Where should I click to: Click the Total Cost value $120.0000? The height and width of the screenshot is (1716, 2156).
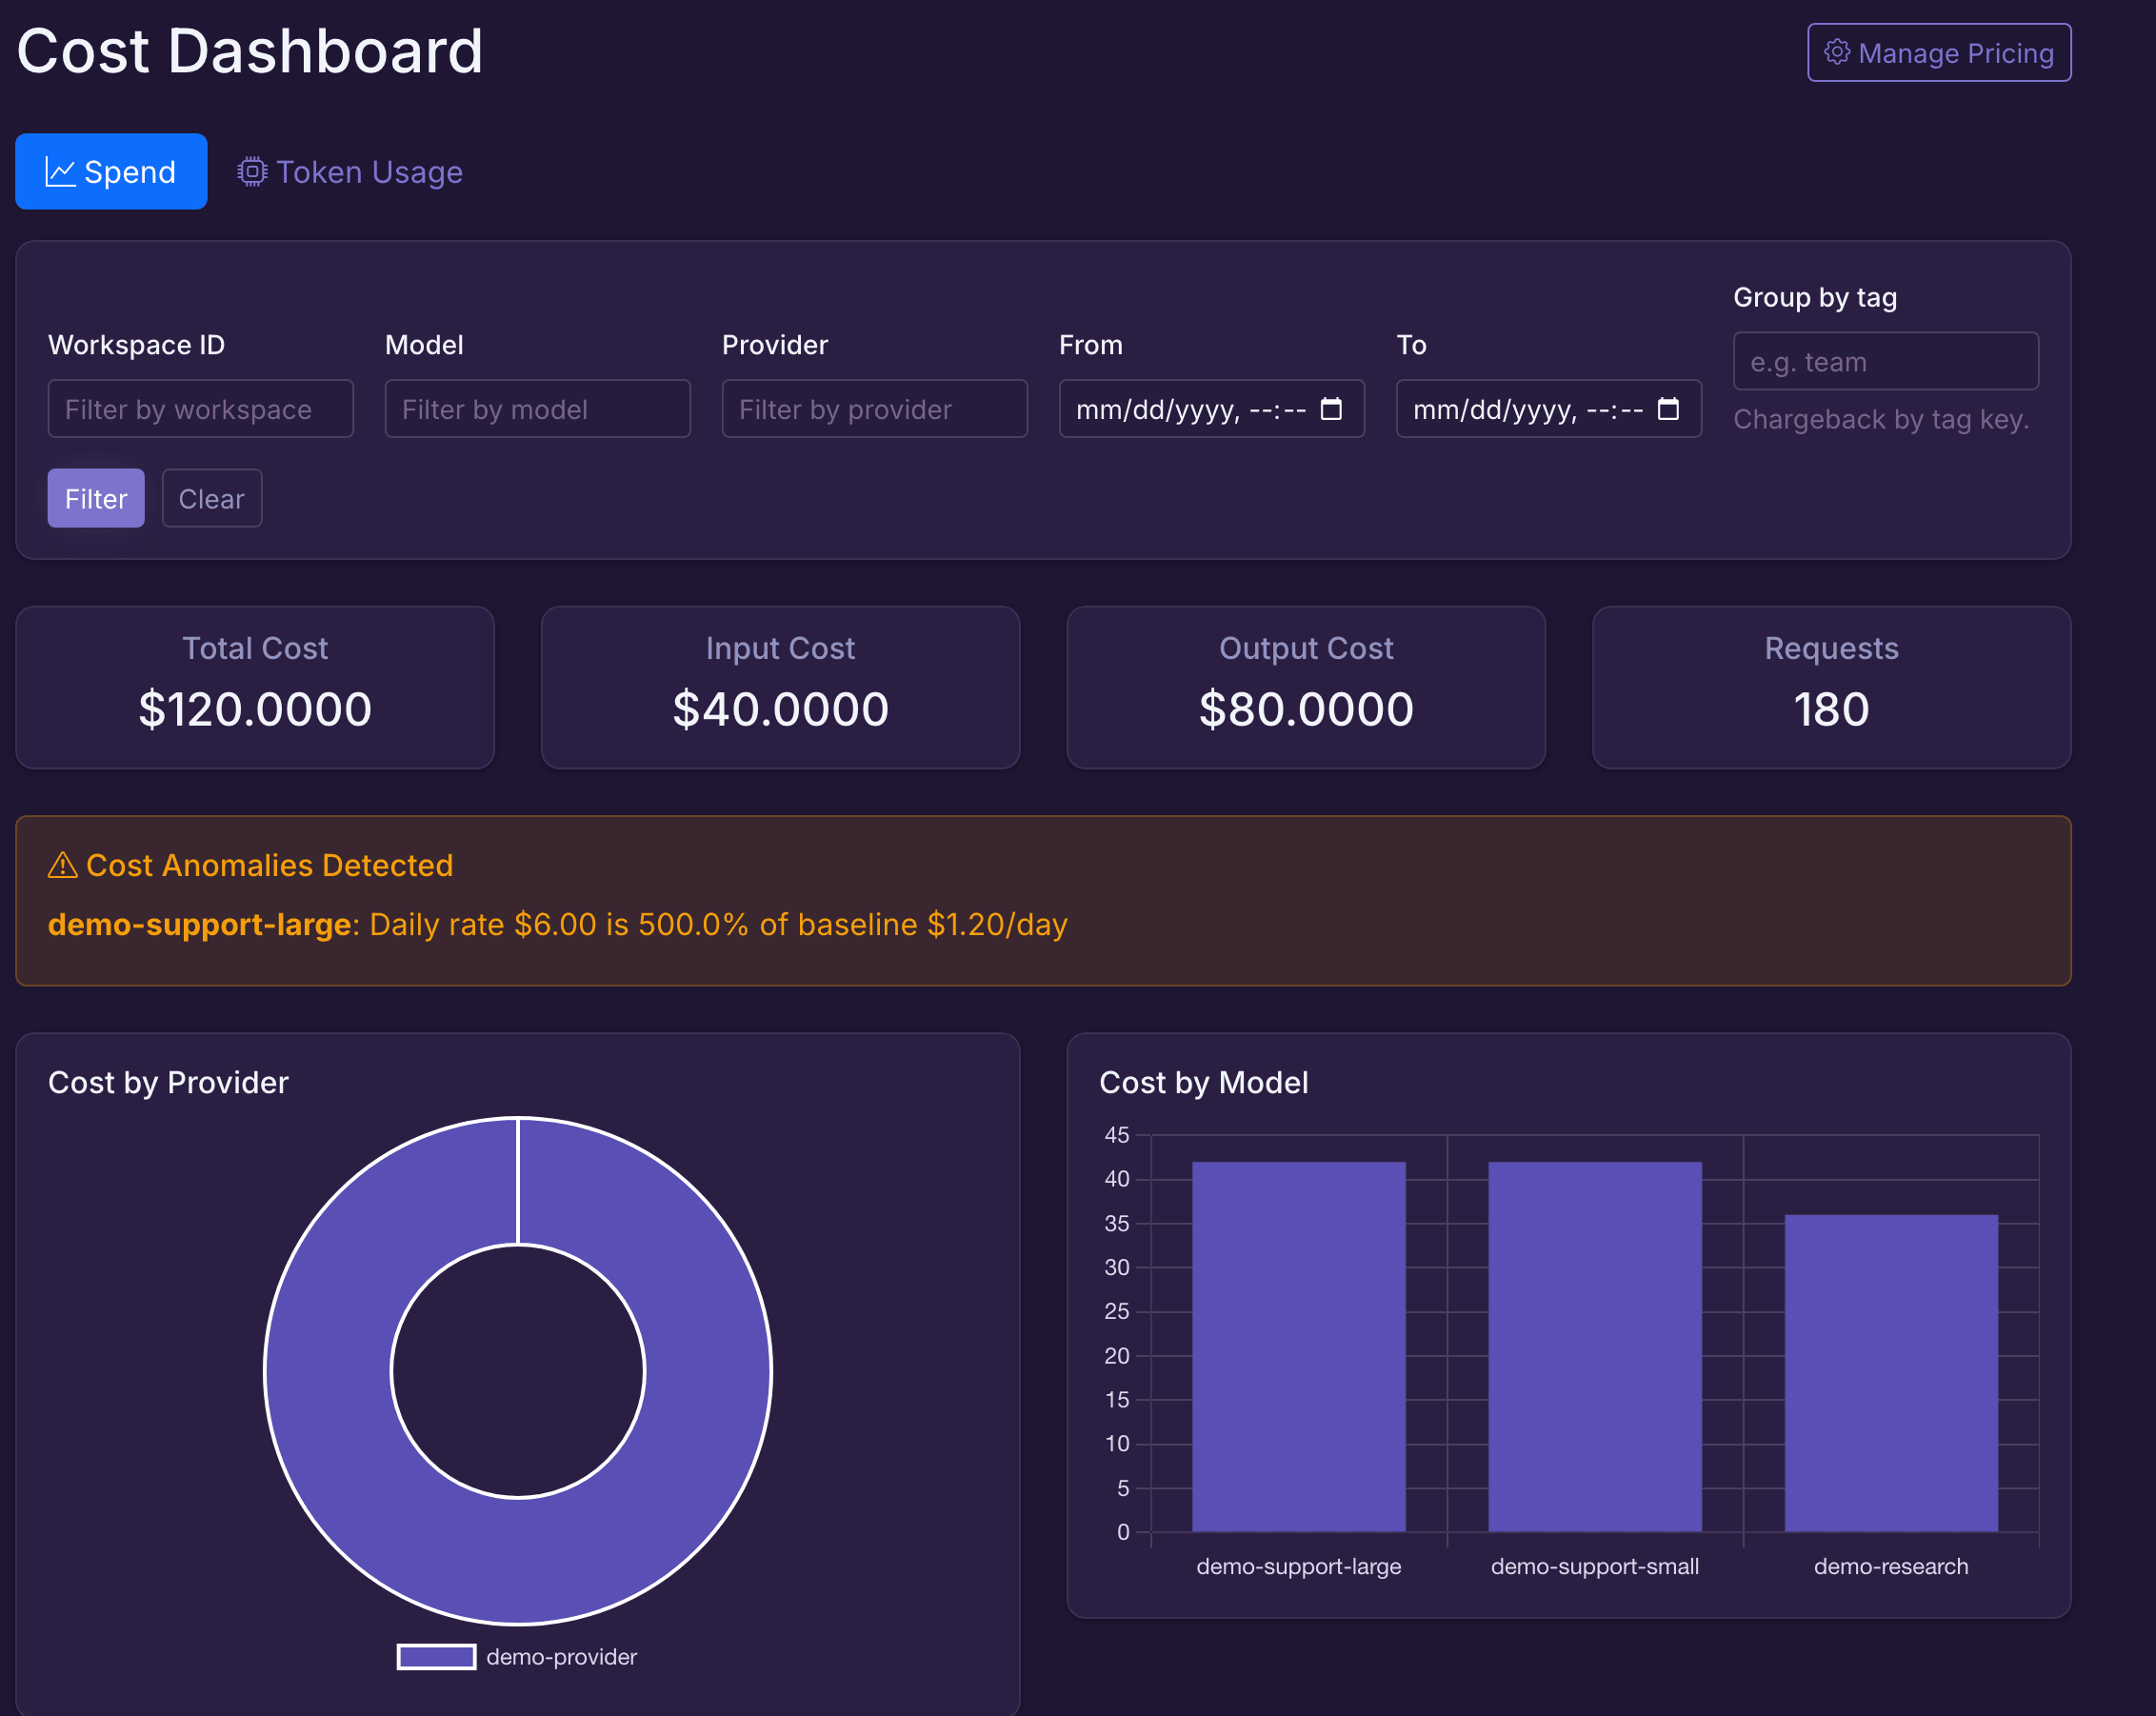255,709
